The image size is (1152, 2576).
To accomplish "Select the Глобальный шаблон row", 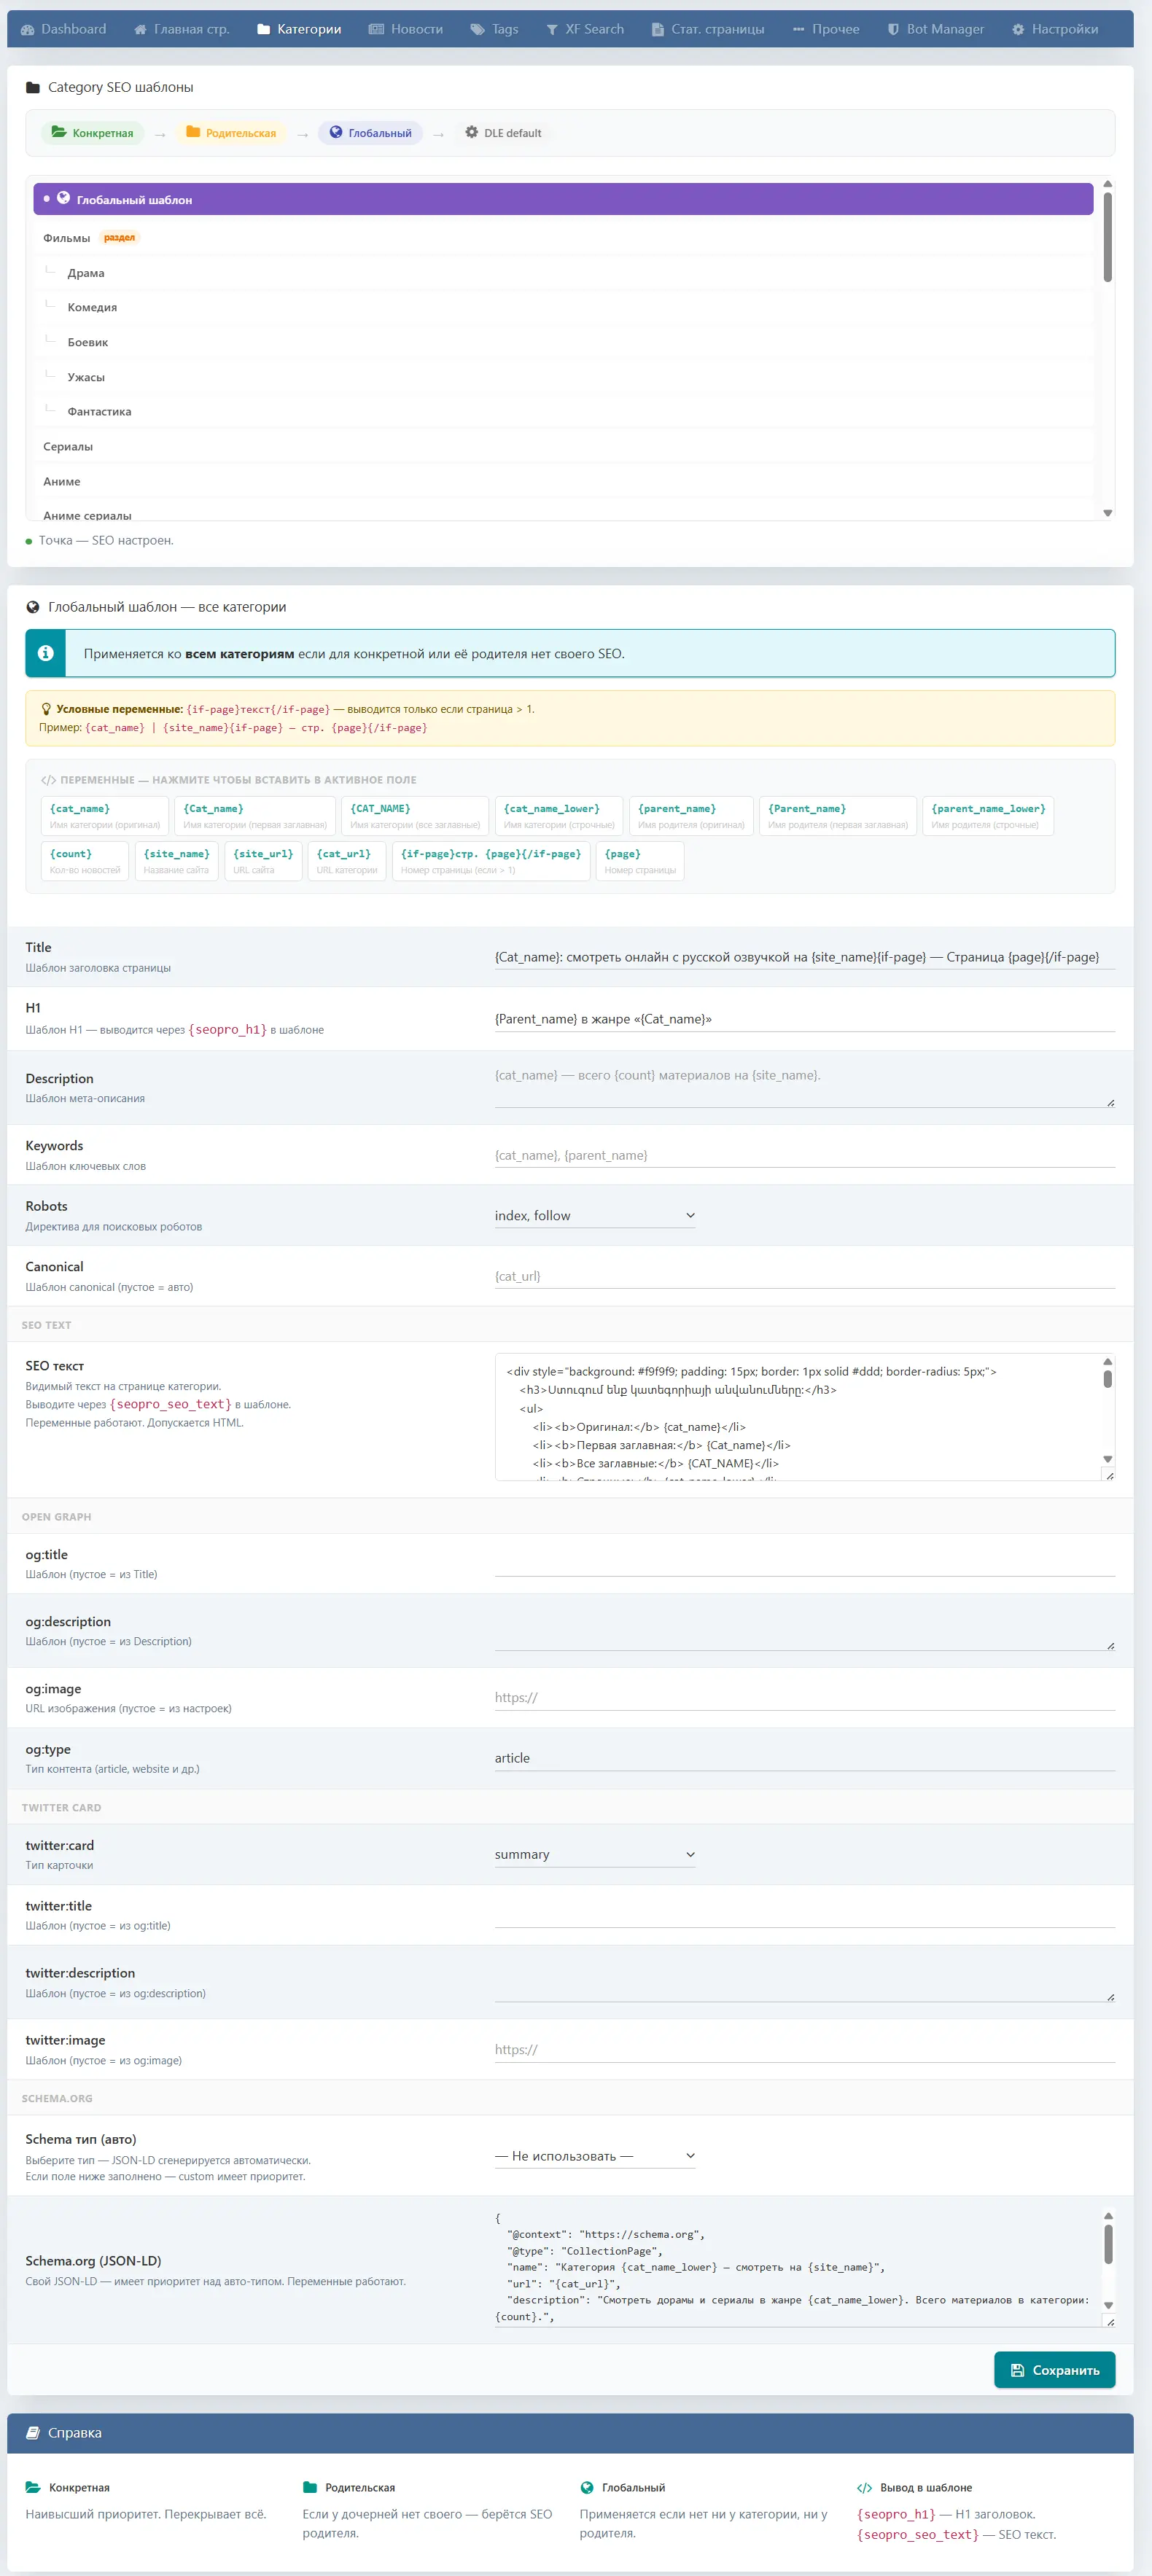I will point(562,199).
